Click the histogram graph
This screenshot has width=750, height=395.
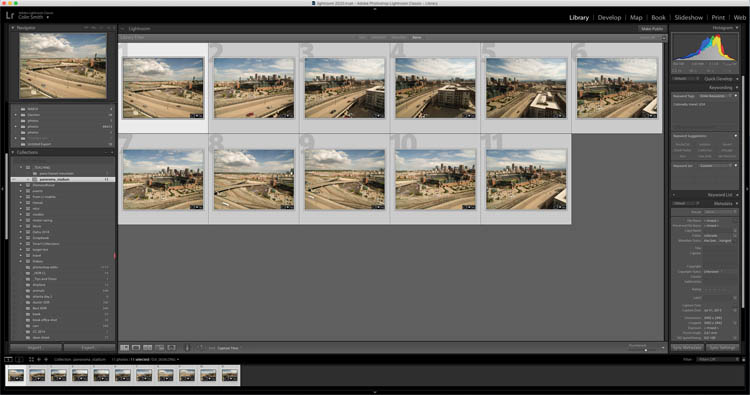pyautogui.click(x=704, y=47)
